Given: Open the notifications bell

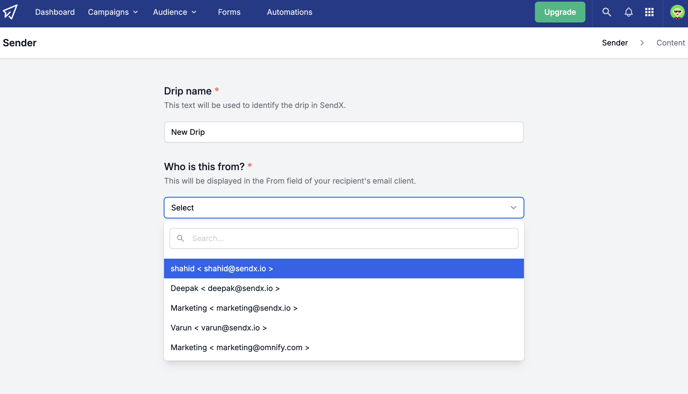Looking at the screenshot, I should [628, 12].
